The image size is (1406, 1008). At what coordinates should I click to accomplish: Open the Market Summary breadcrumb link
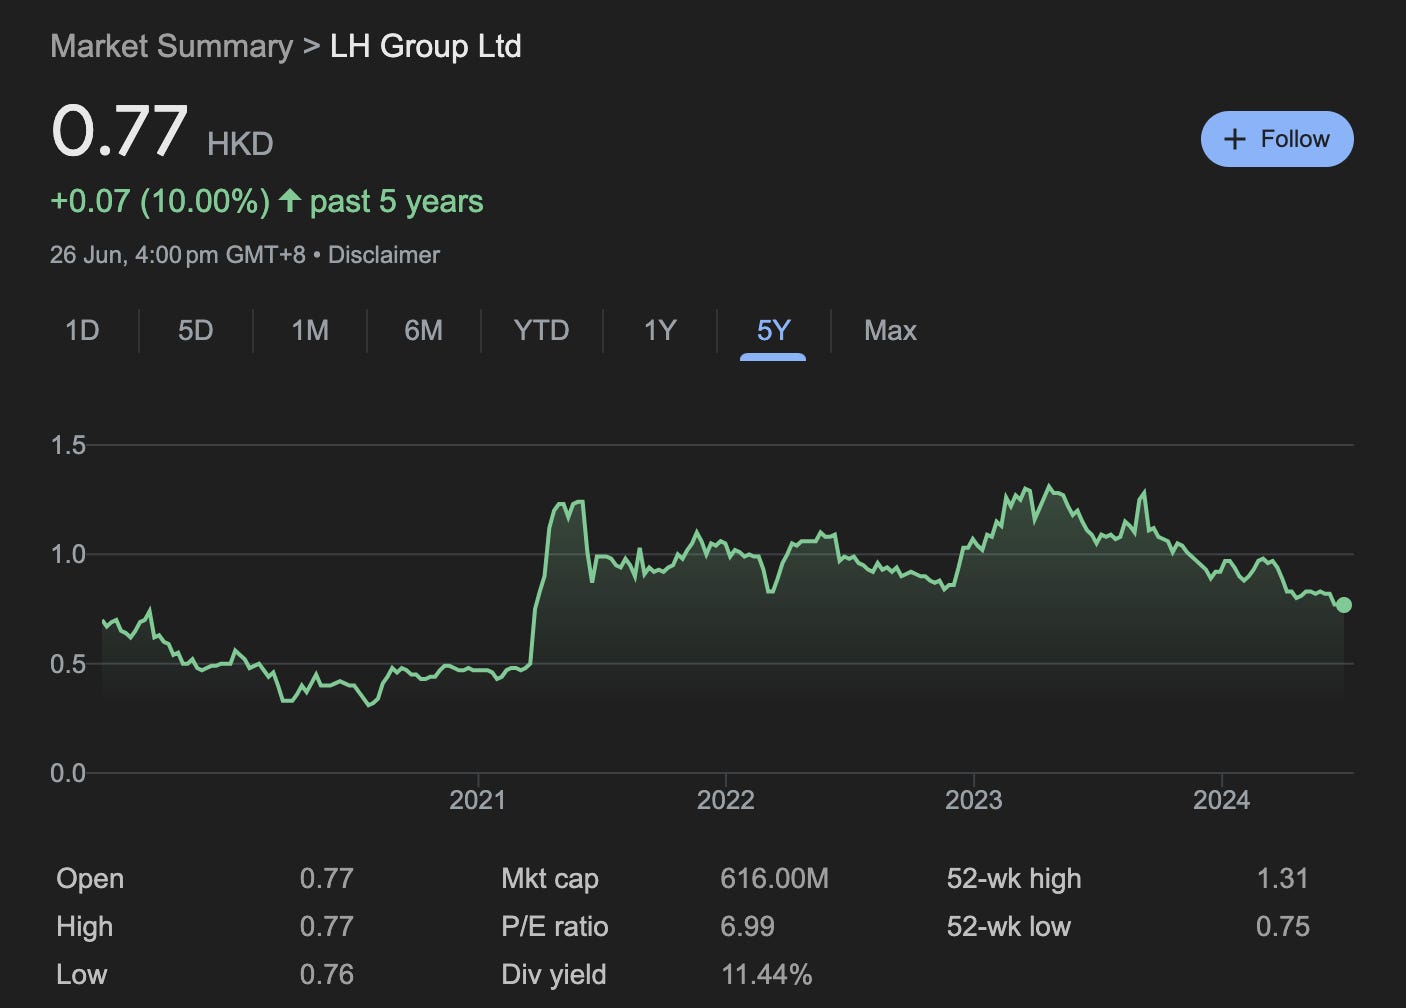click(171, 47)
